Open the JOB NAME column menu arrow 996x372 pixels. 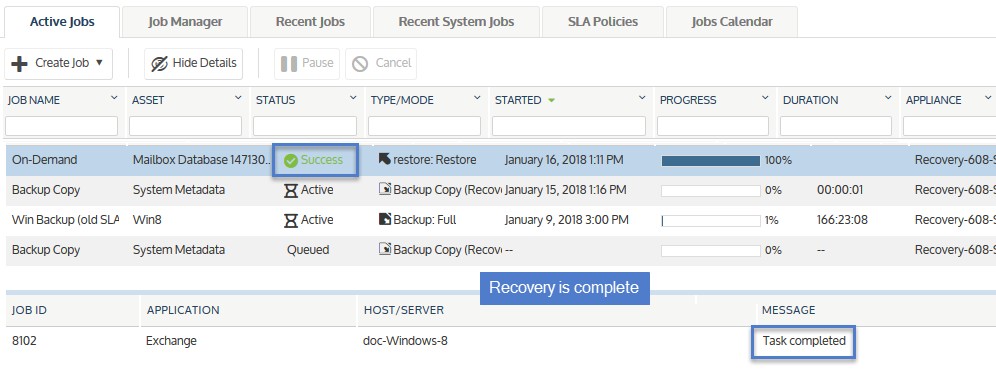114,98
